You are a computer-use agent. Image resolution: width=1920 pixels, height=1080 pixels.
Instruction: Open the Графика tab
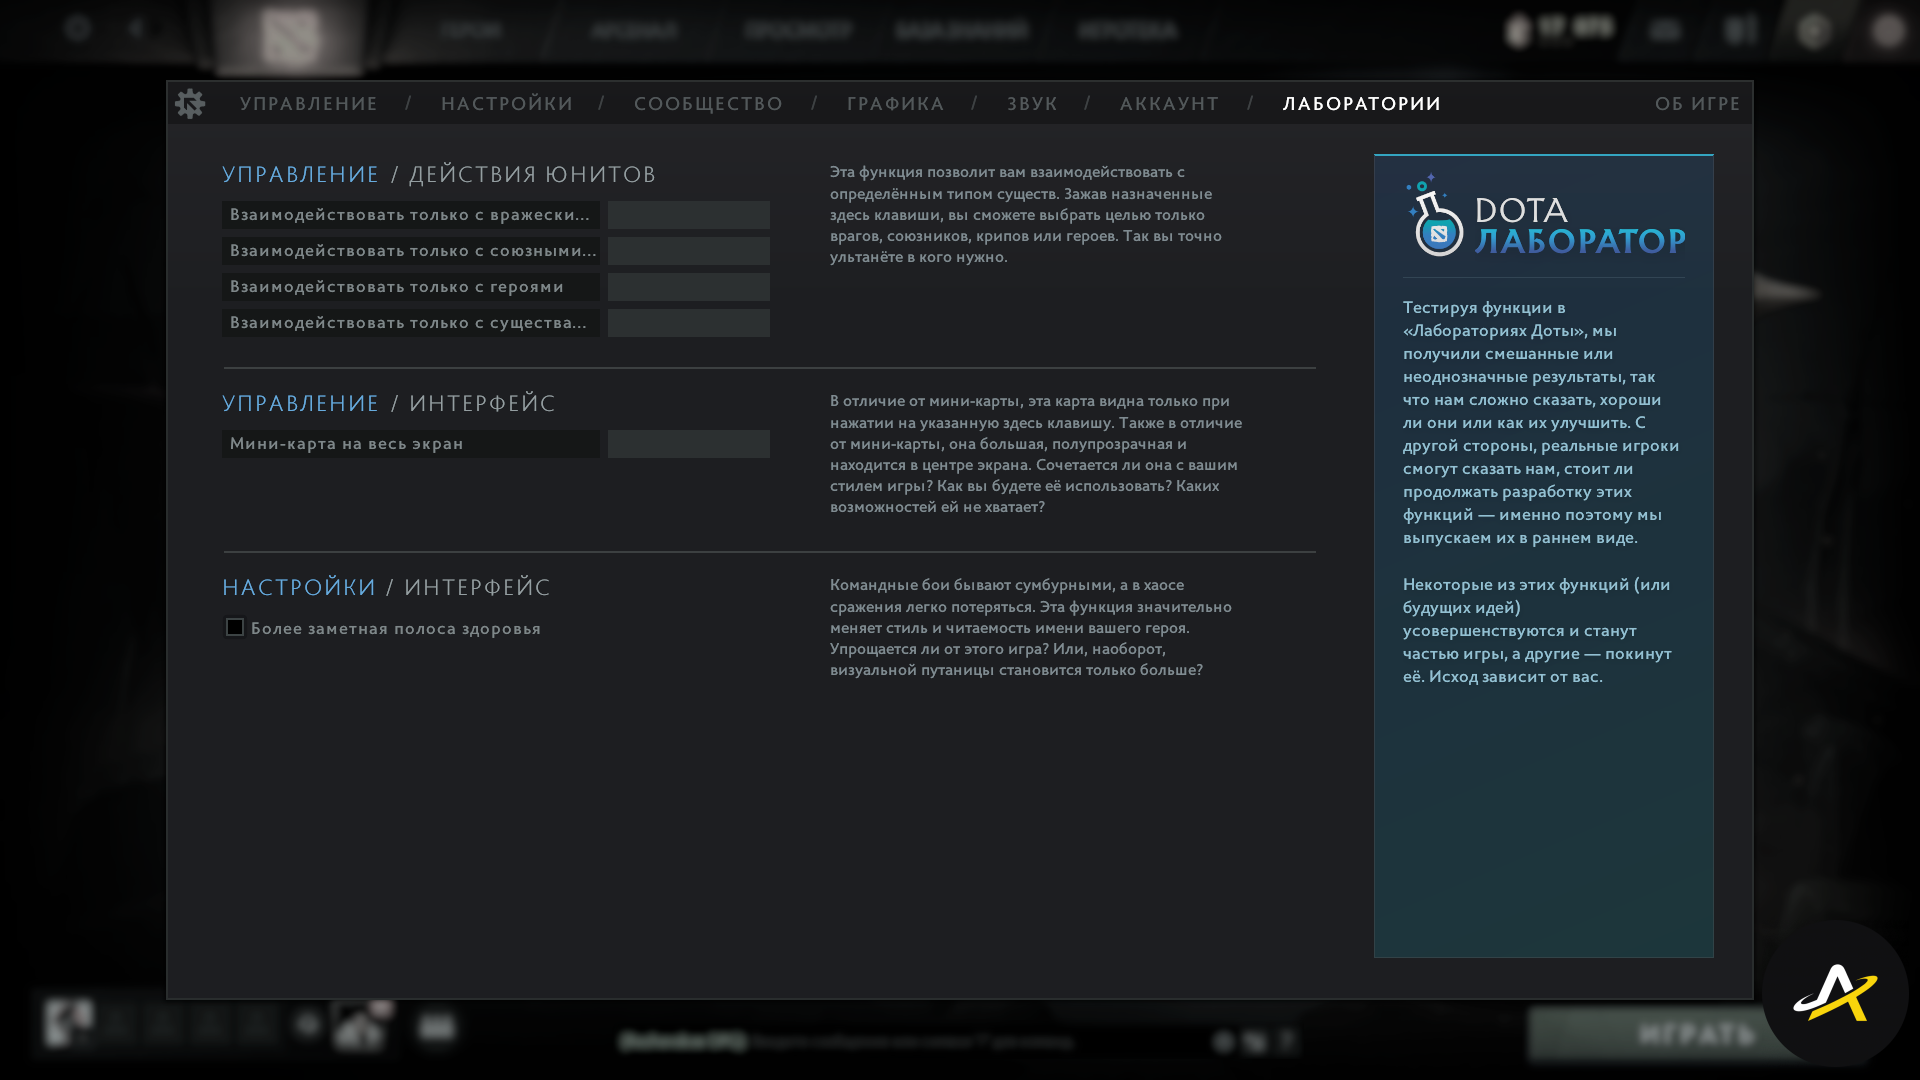(x=896, y=104)
